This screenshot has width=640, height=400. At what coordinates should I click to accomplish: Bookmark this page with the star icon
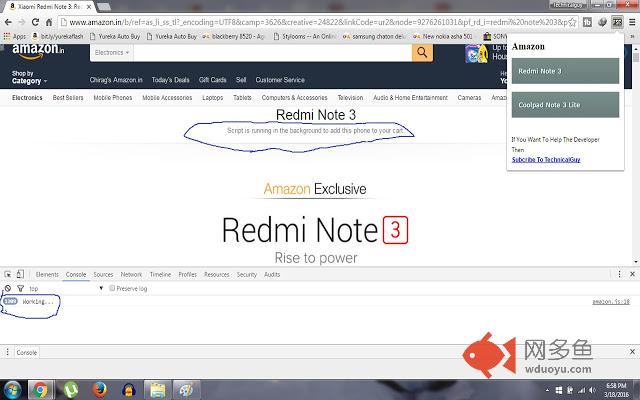coord(572,22)
